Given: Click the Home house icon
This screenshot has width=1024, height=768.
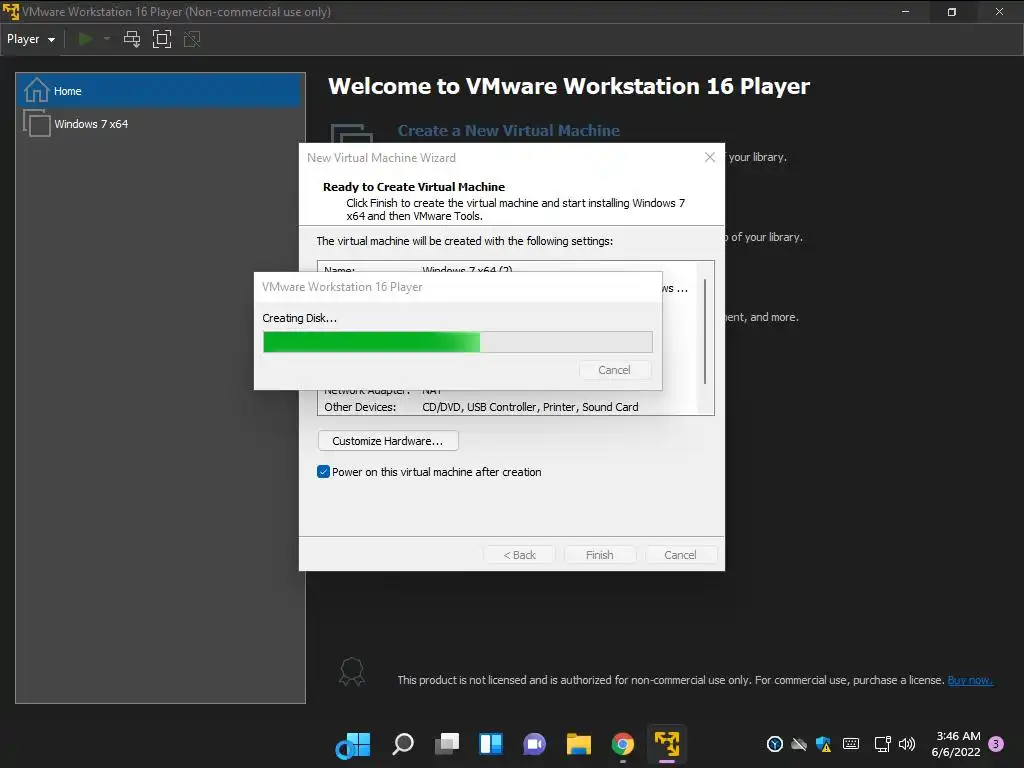Looking at the screenshot, I should [x=37, y=90].
